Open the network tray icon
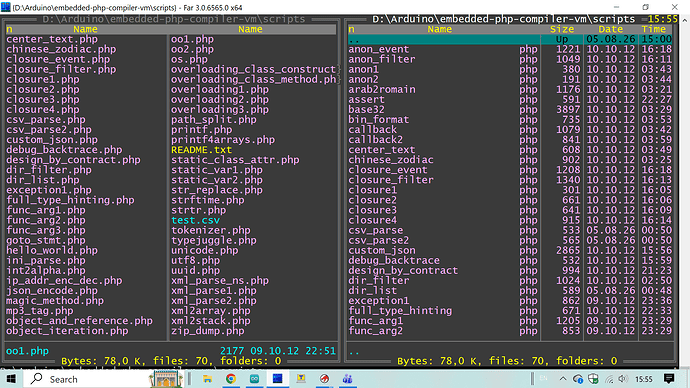Screen dimensions: 690x388 click(609, 379)
